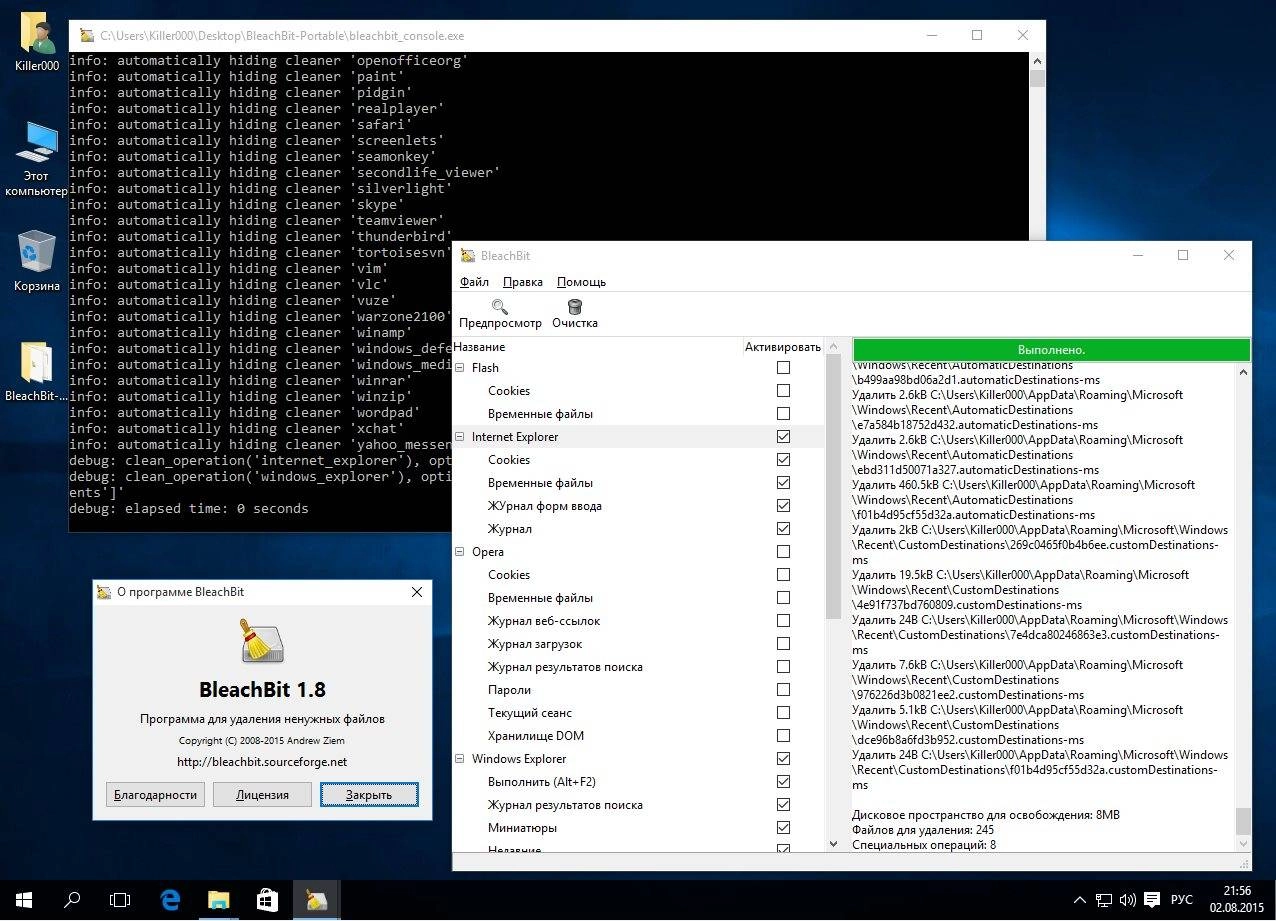Collapse the Opera tree group

[461, 552]
